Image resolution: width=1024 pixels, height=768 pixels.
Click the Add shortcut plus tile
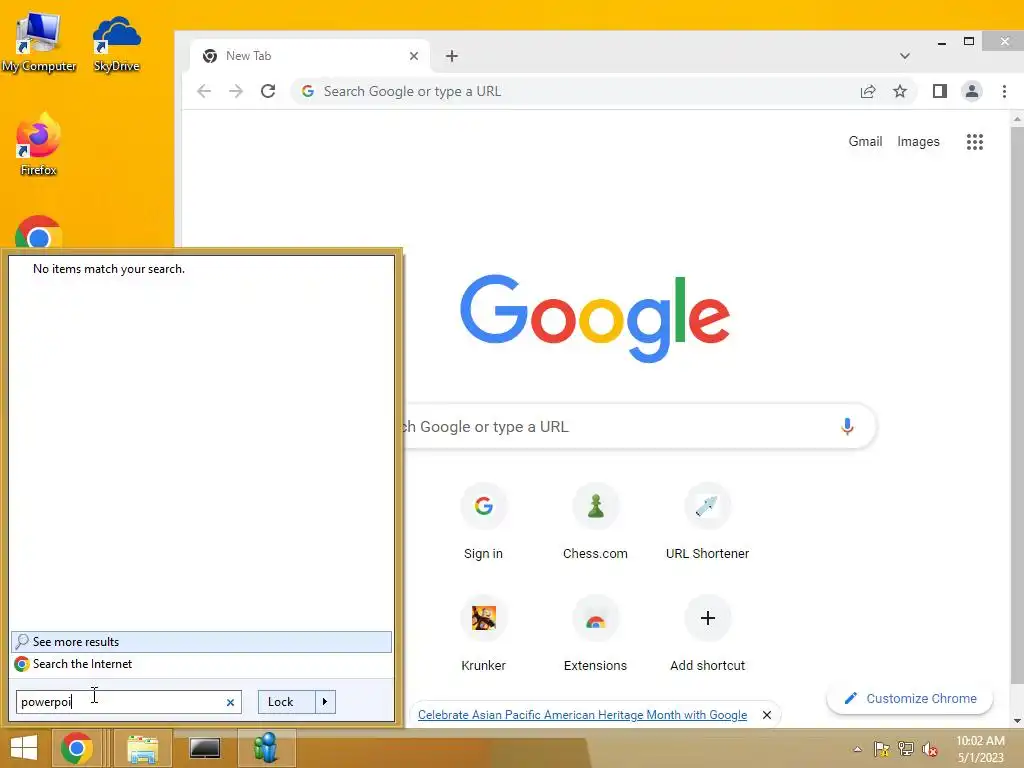(707, 633)
